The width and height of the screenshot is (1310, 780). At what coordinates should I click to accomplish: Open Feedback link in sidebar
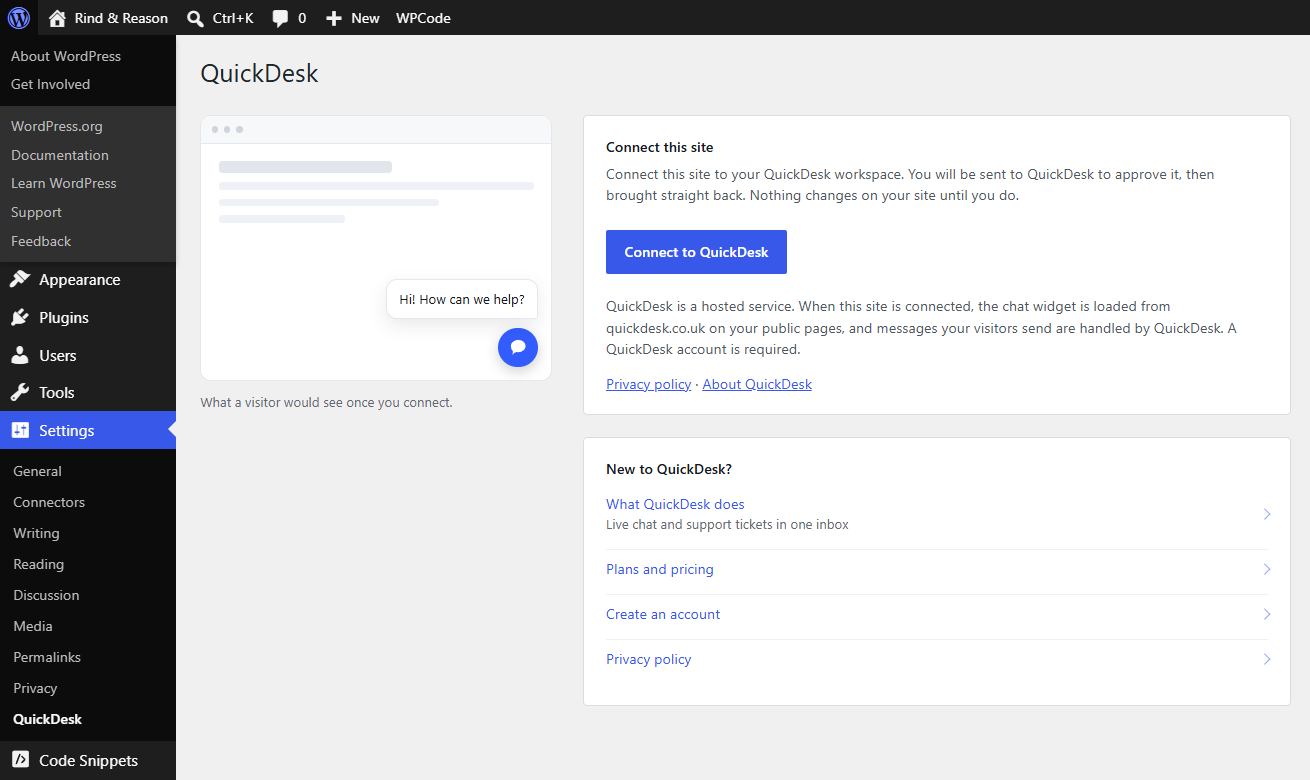pyautogui.click(x=41, y=241)
